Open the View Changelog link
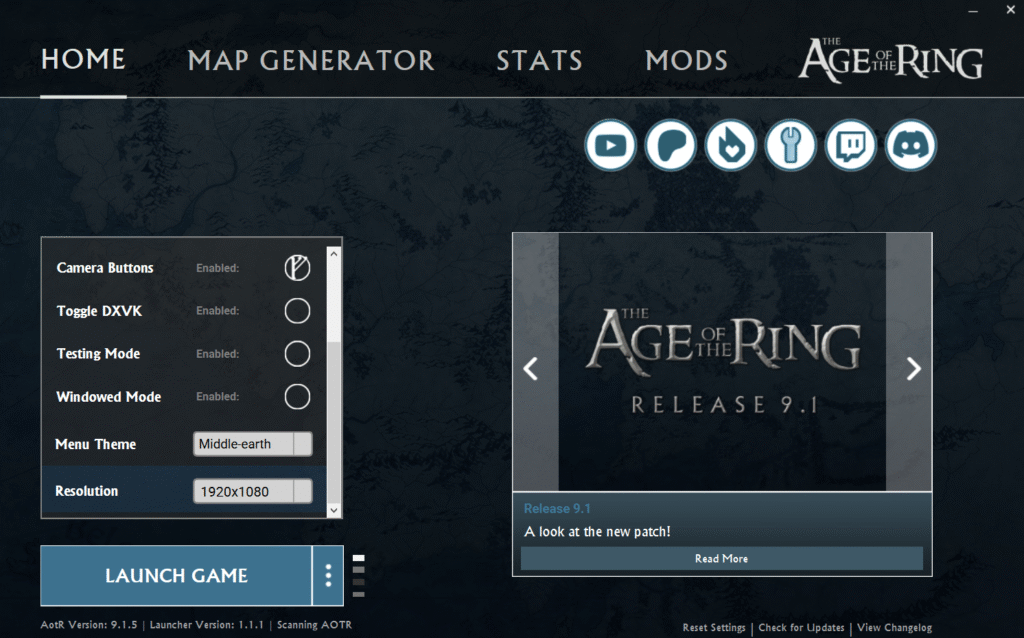 tap(895, 628)
